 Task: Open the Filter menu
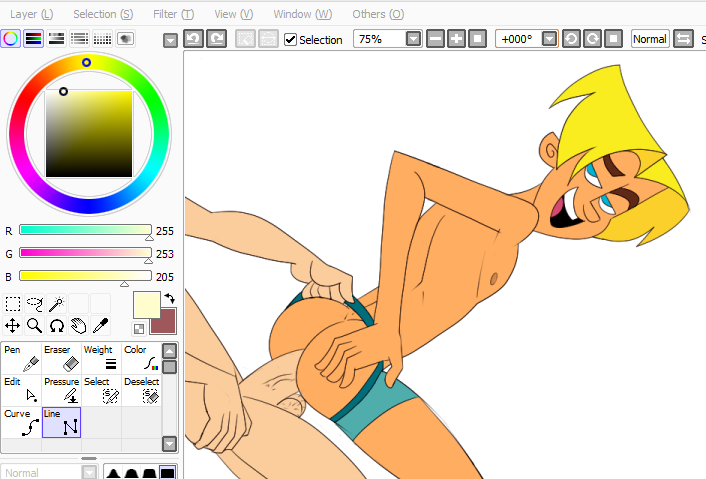click(173, 14)
